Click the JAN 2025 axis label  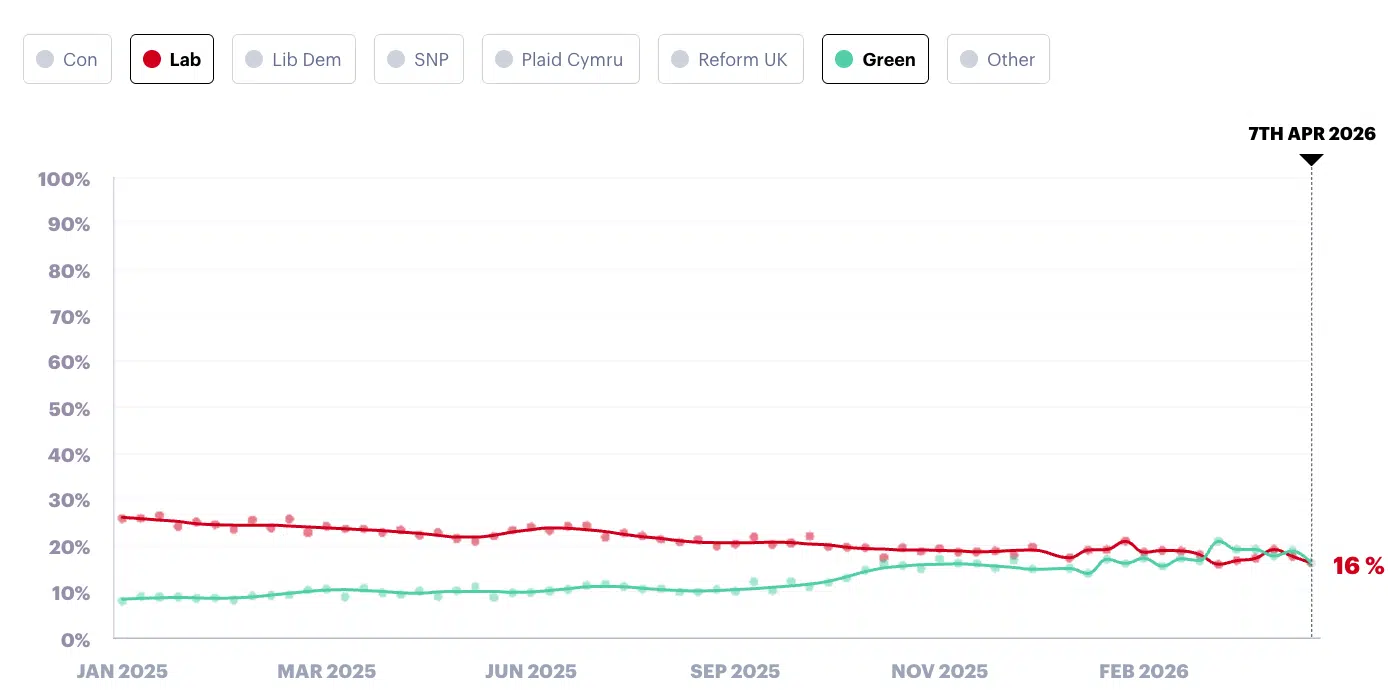tap(122, 671)
